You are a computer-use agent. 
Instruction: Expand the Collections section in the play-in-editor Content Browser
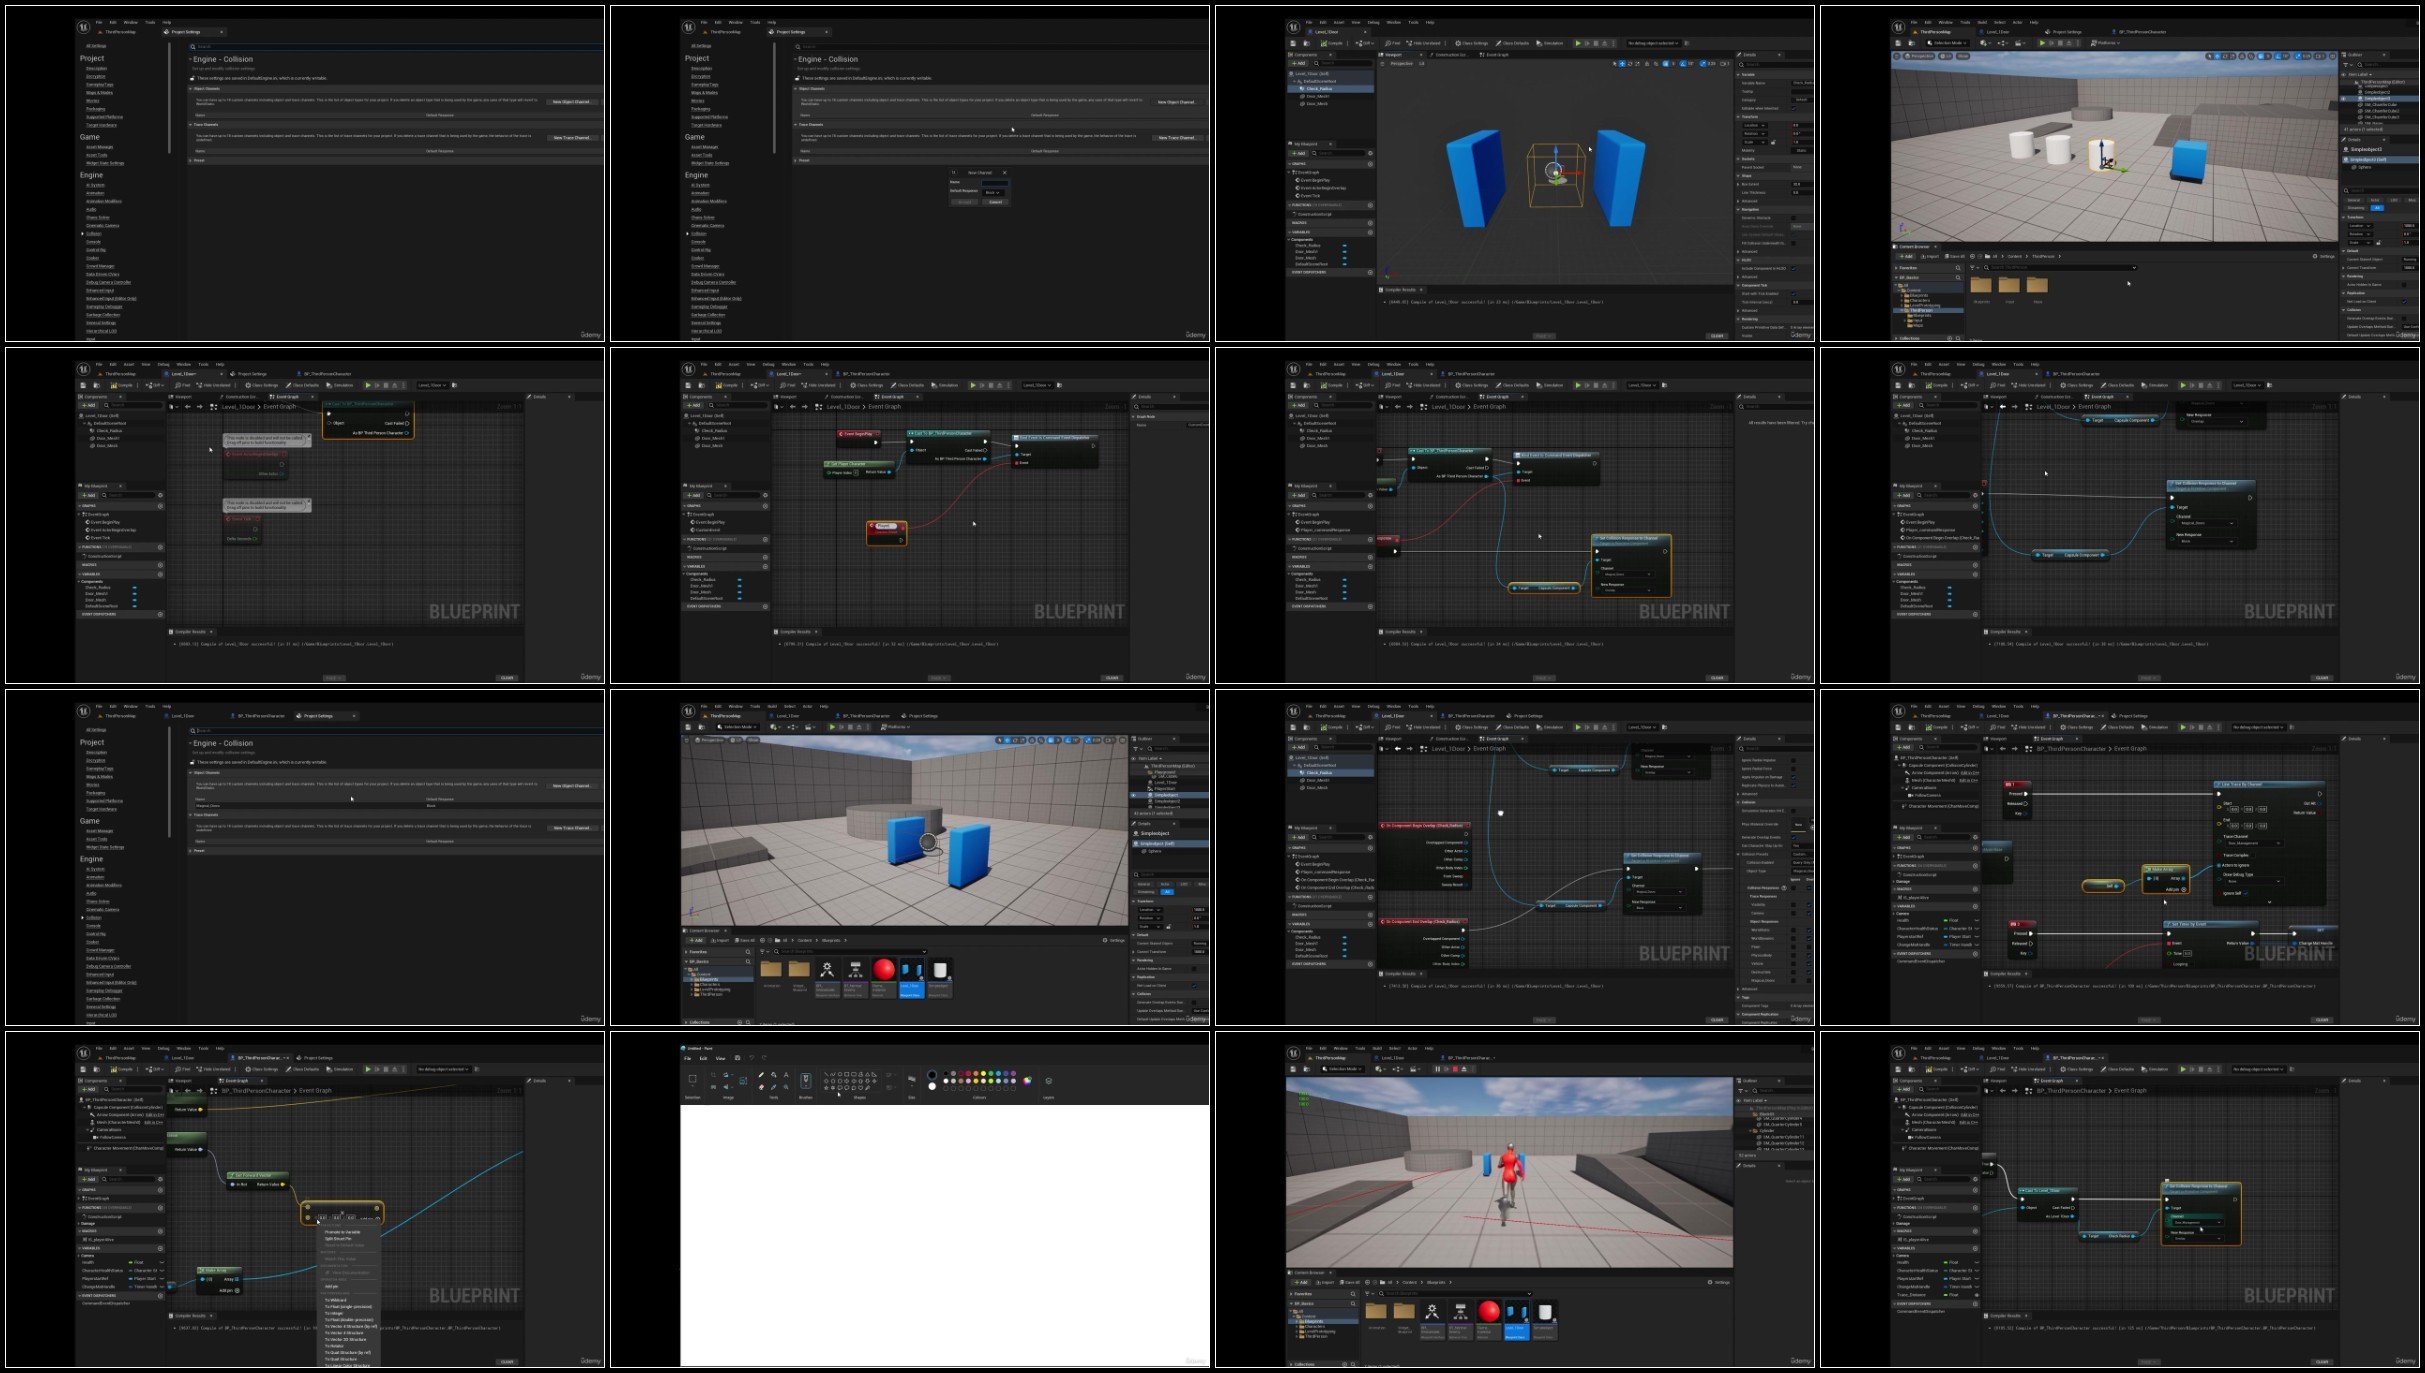[x=1291, y=1364]
